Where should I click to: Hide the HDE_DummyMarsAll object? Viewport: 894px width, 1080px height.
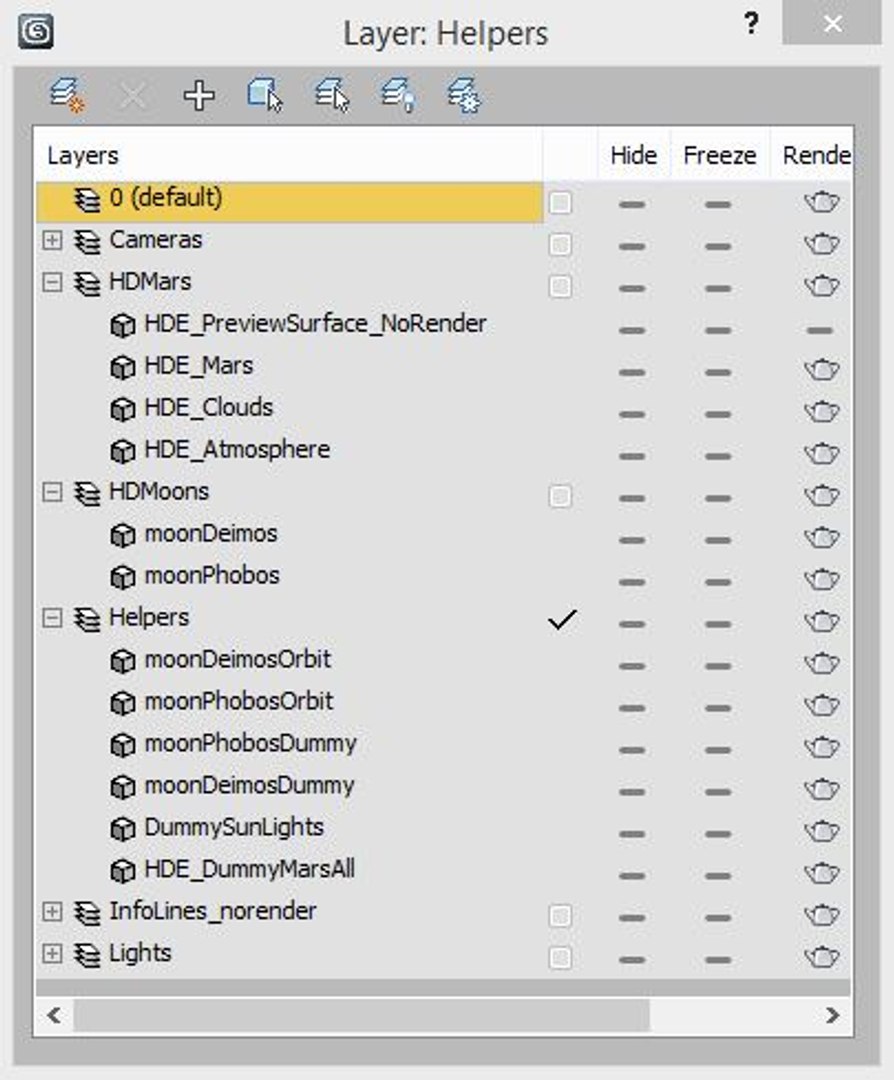pos(632,876)
